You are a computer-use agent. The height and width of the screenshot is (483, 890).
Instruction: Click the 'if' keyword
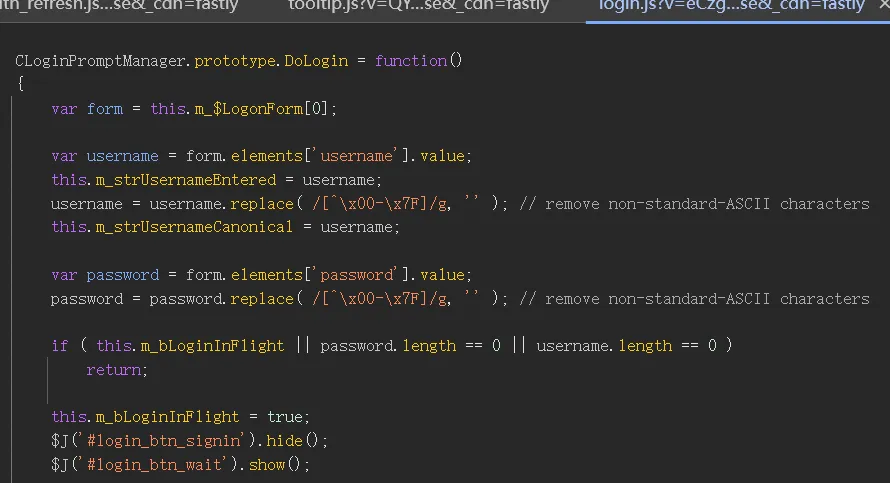pos(60,346)
